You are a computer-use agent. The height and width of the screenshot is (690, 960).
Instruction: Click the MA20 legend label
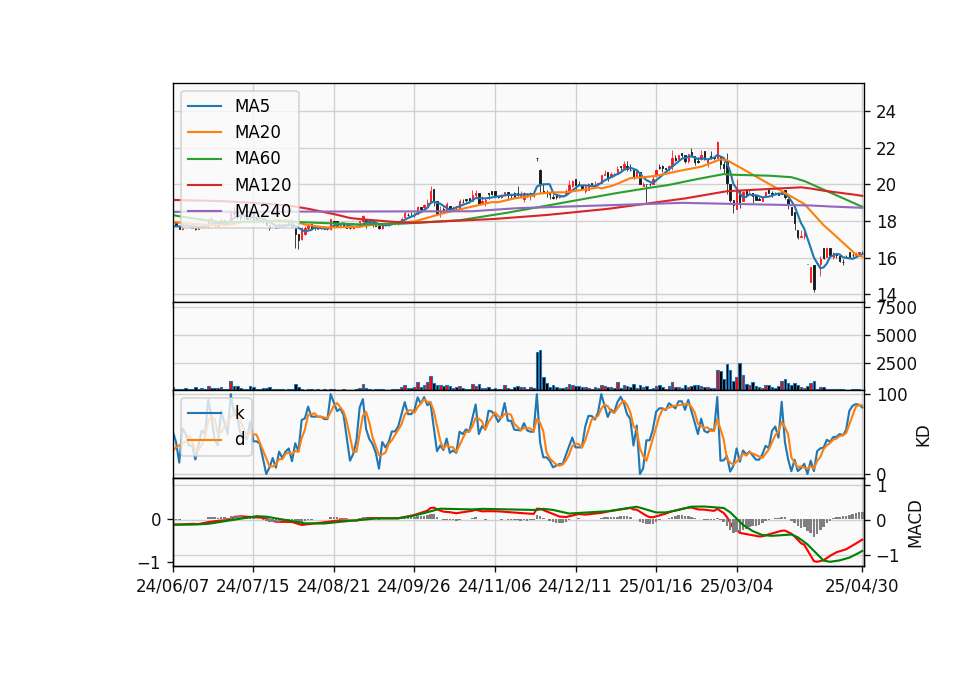point(257,132)
